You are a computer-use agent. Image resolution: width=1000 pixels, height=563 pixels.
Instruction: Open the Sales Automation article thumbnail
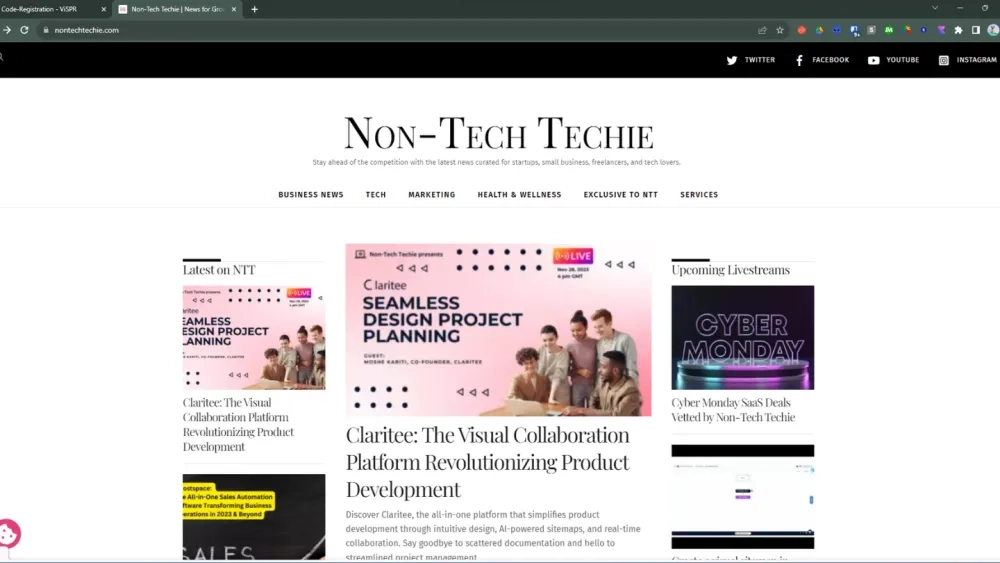pyautogui.click(x=254, y=517)
